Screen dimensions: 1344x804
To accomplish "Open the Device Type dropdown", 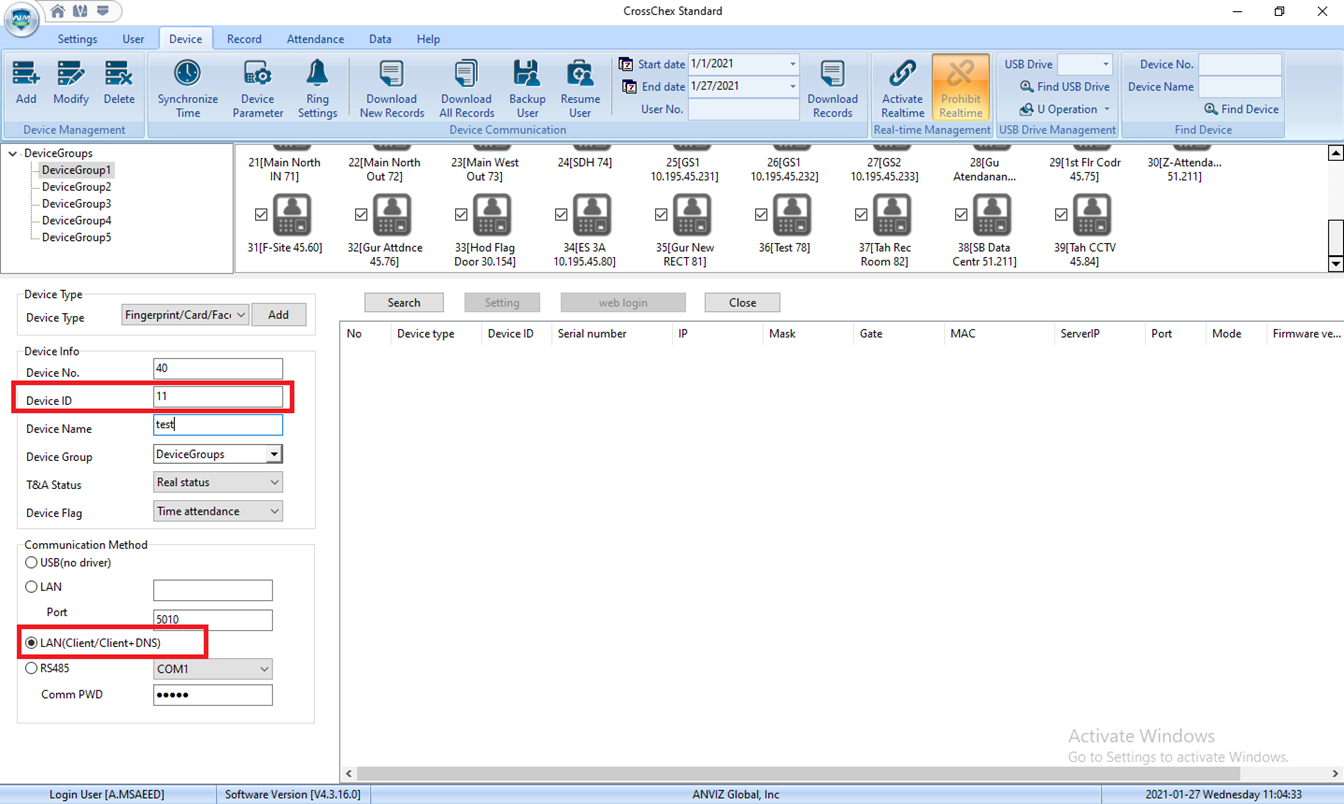I will click(185, 315).
